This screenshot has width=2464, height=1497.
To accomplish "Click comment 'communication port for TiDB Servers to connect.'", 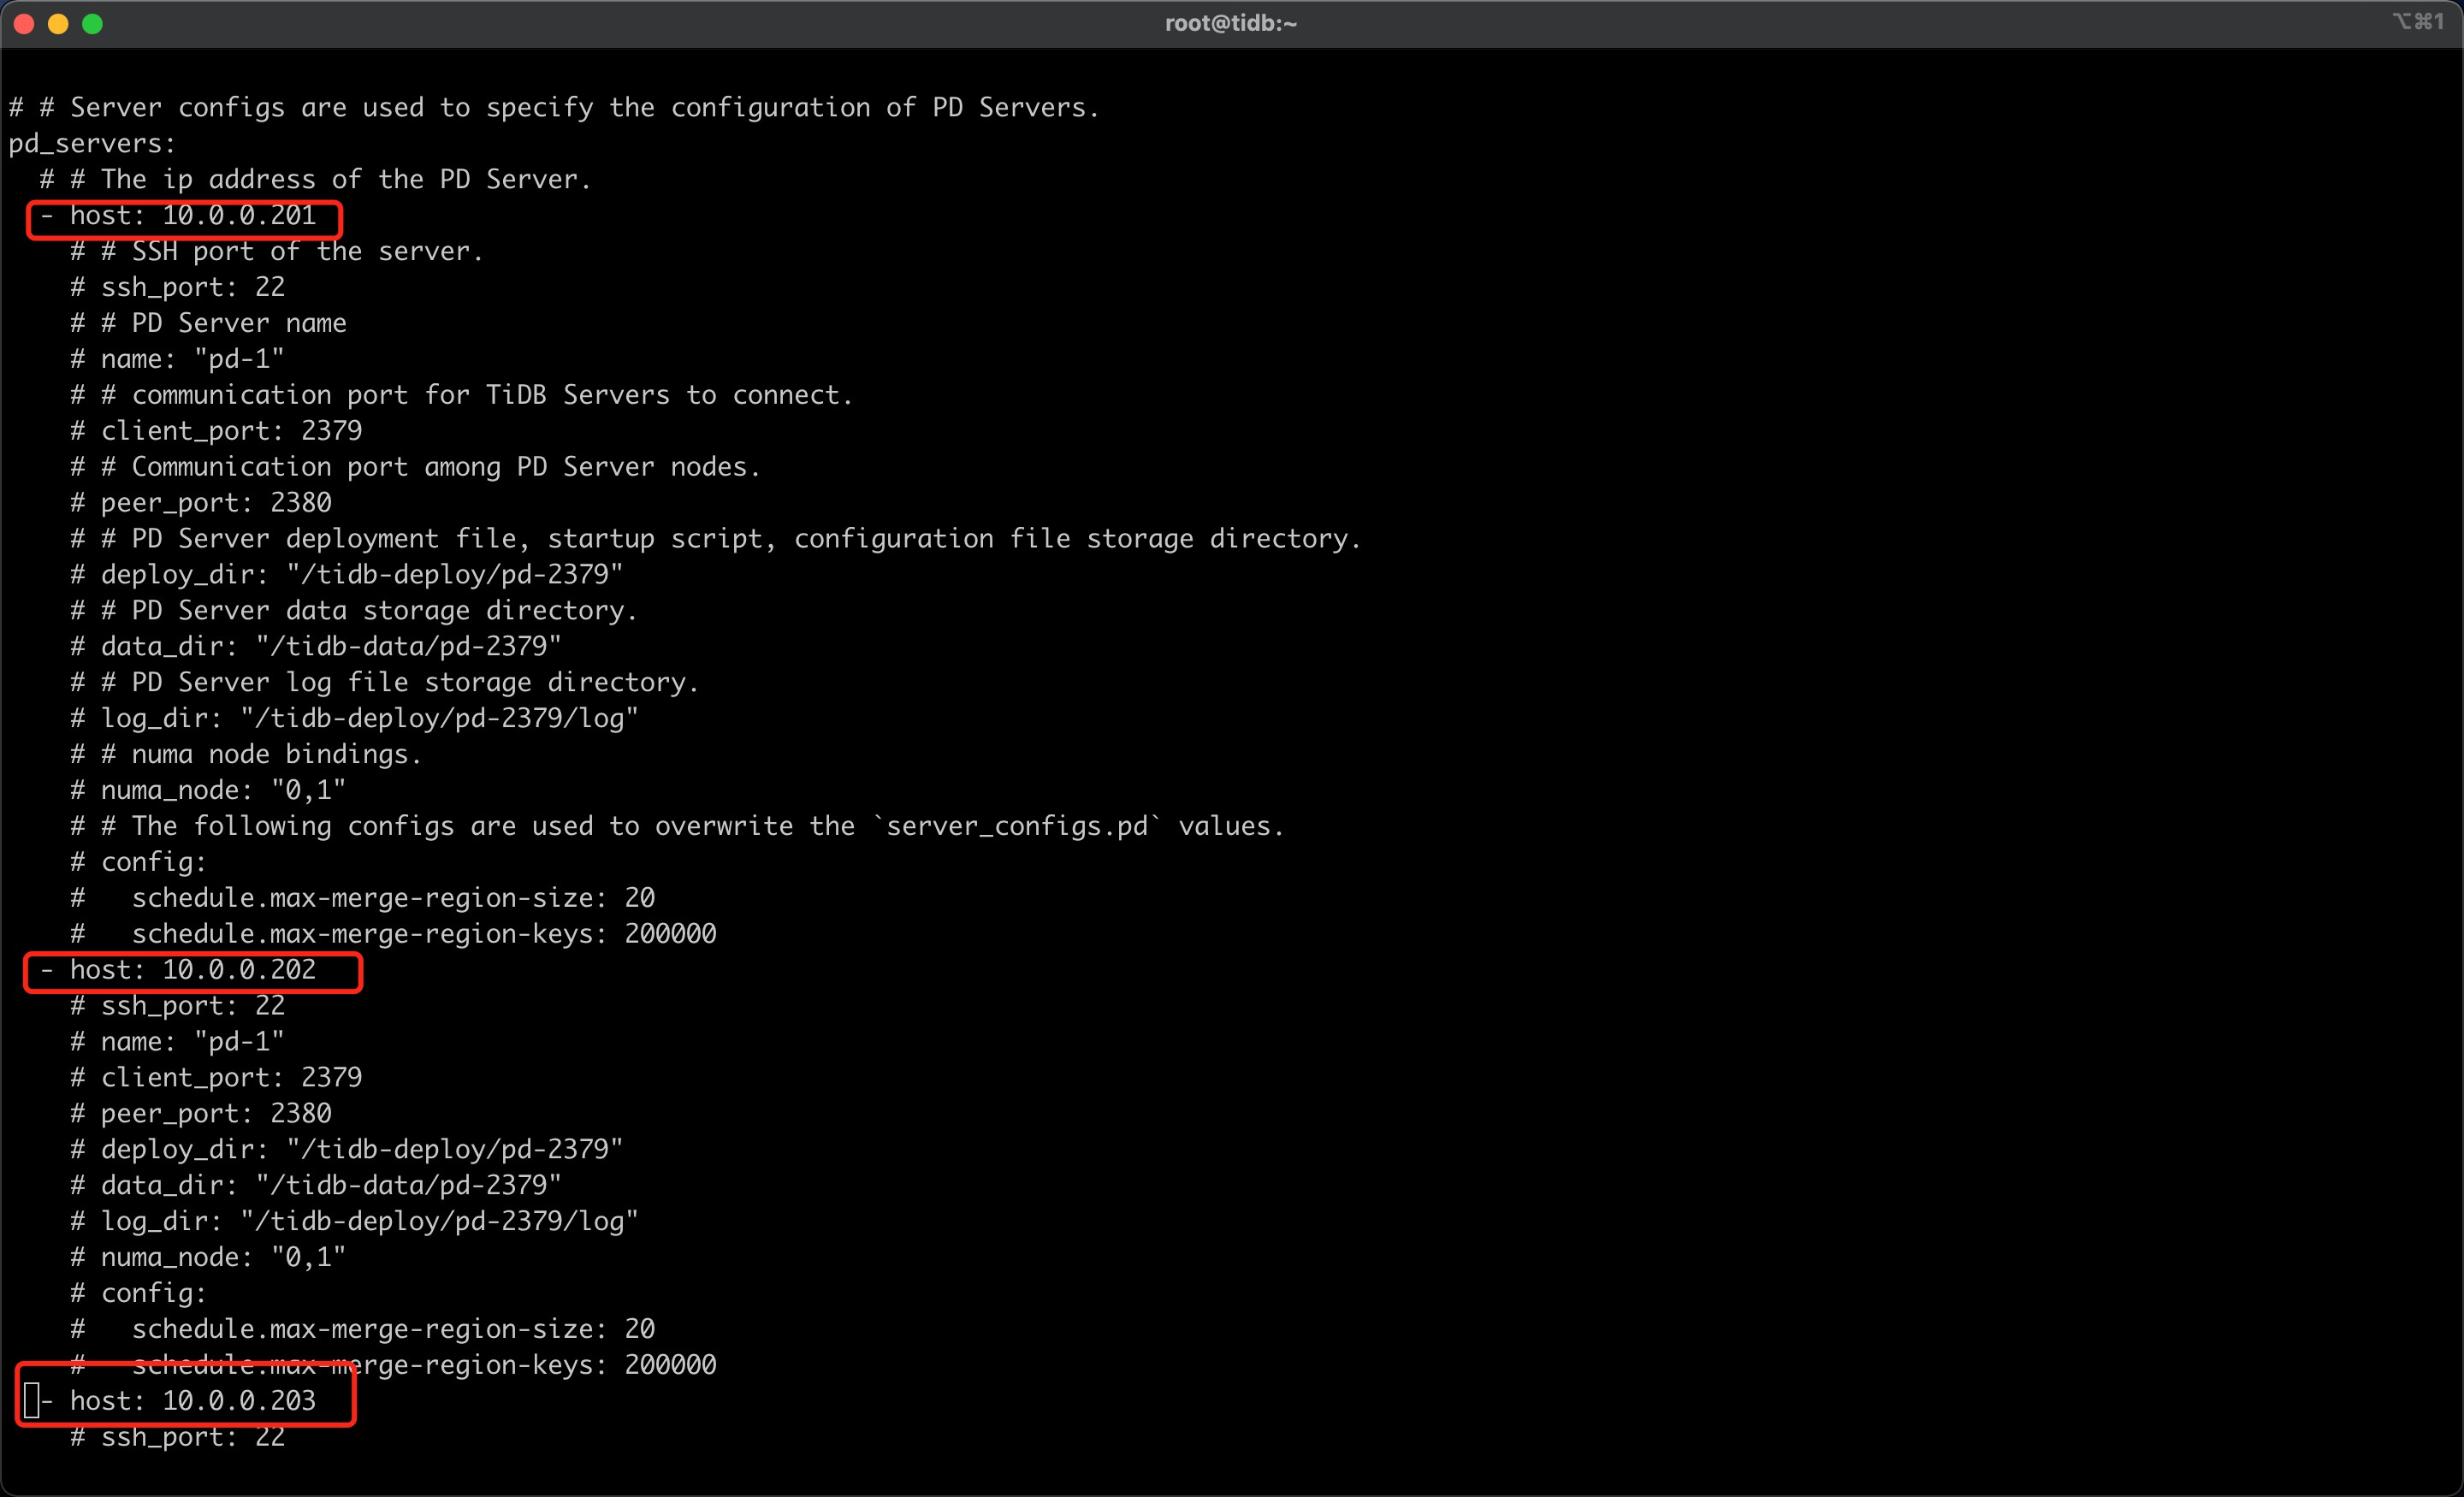I will (492, 396).
